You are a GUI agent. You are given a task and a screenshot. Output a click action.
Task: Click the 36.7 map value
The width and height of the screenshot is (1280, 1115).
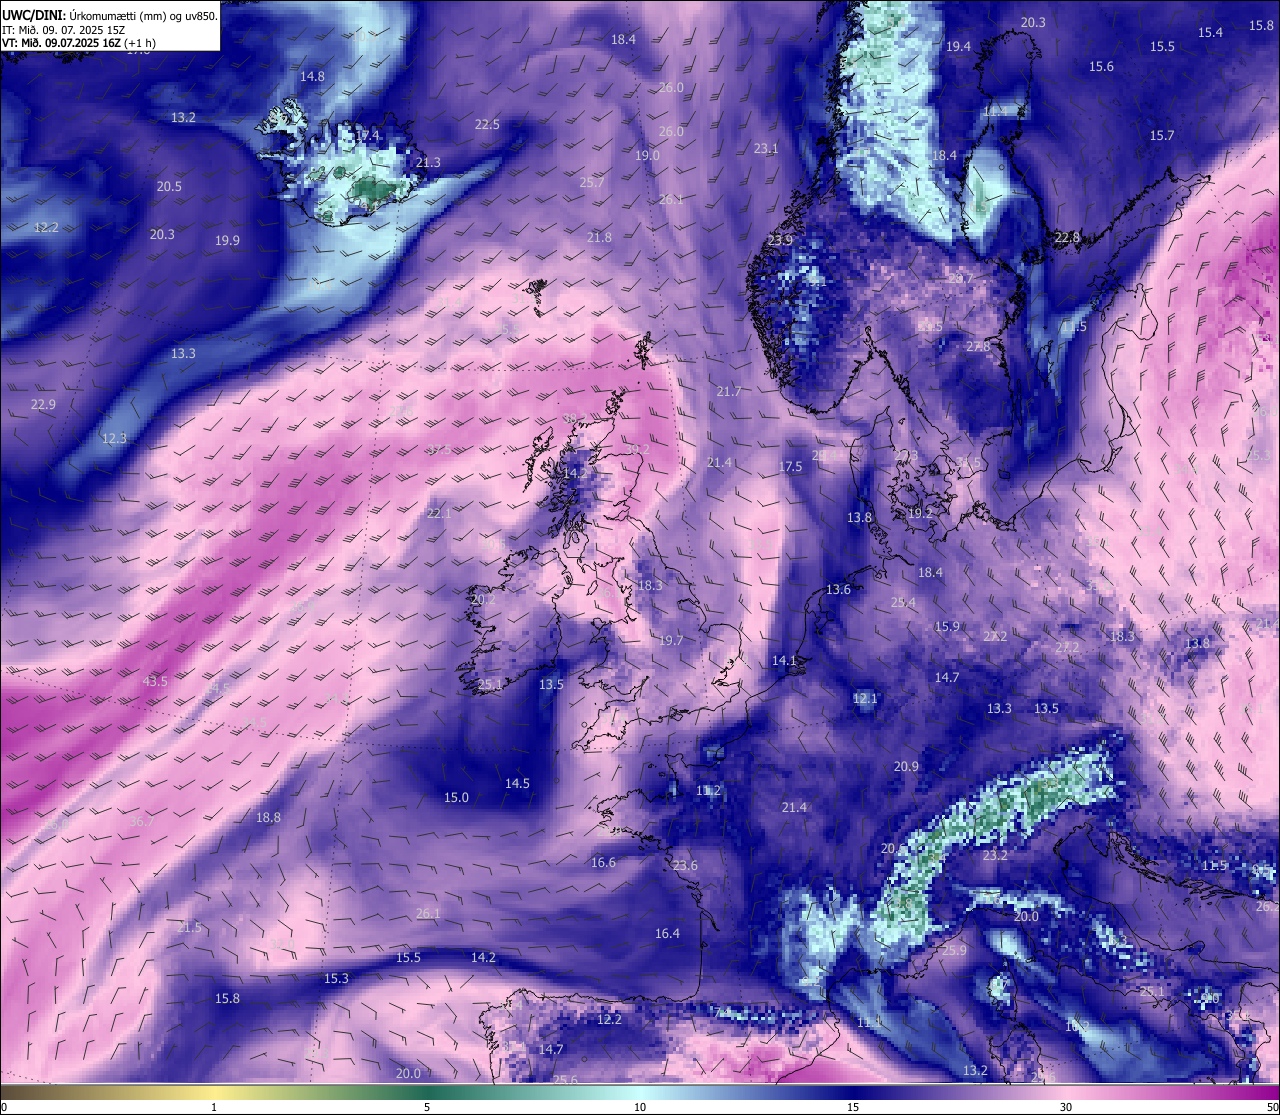[x=142, y=821]
